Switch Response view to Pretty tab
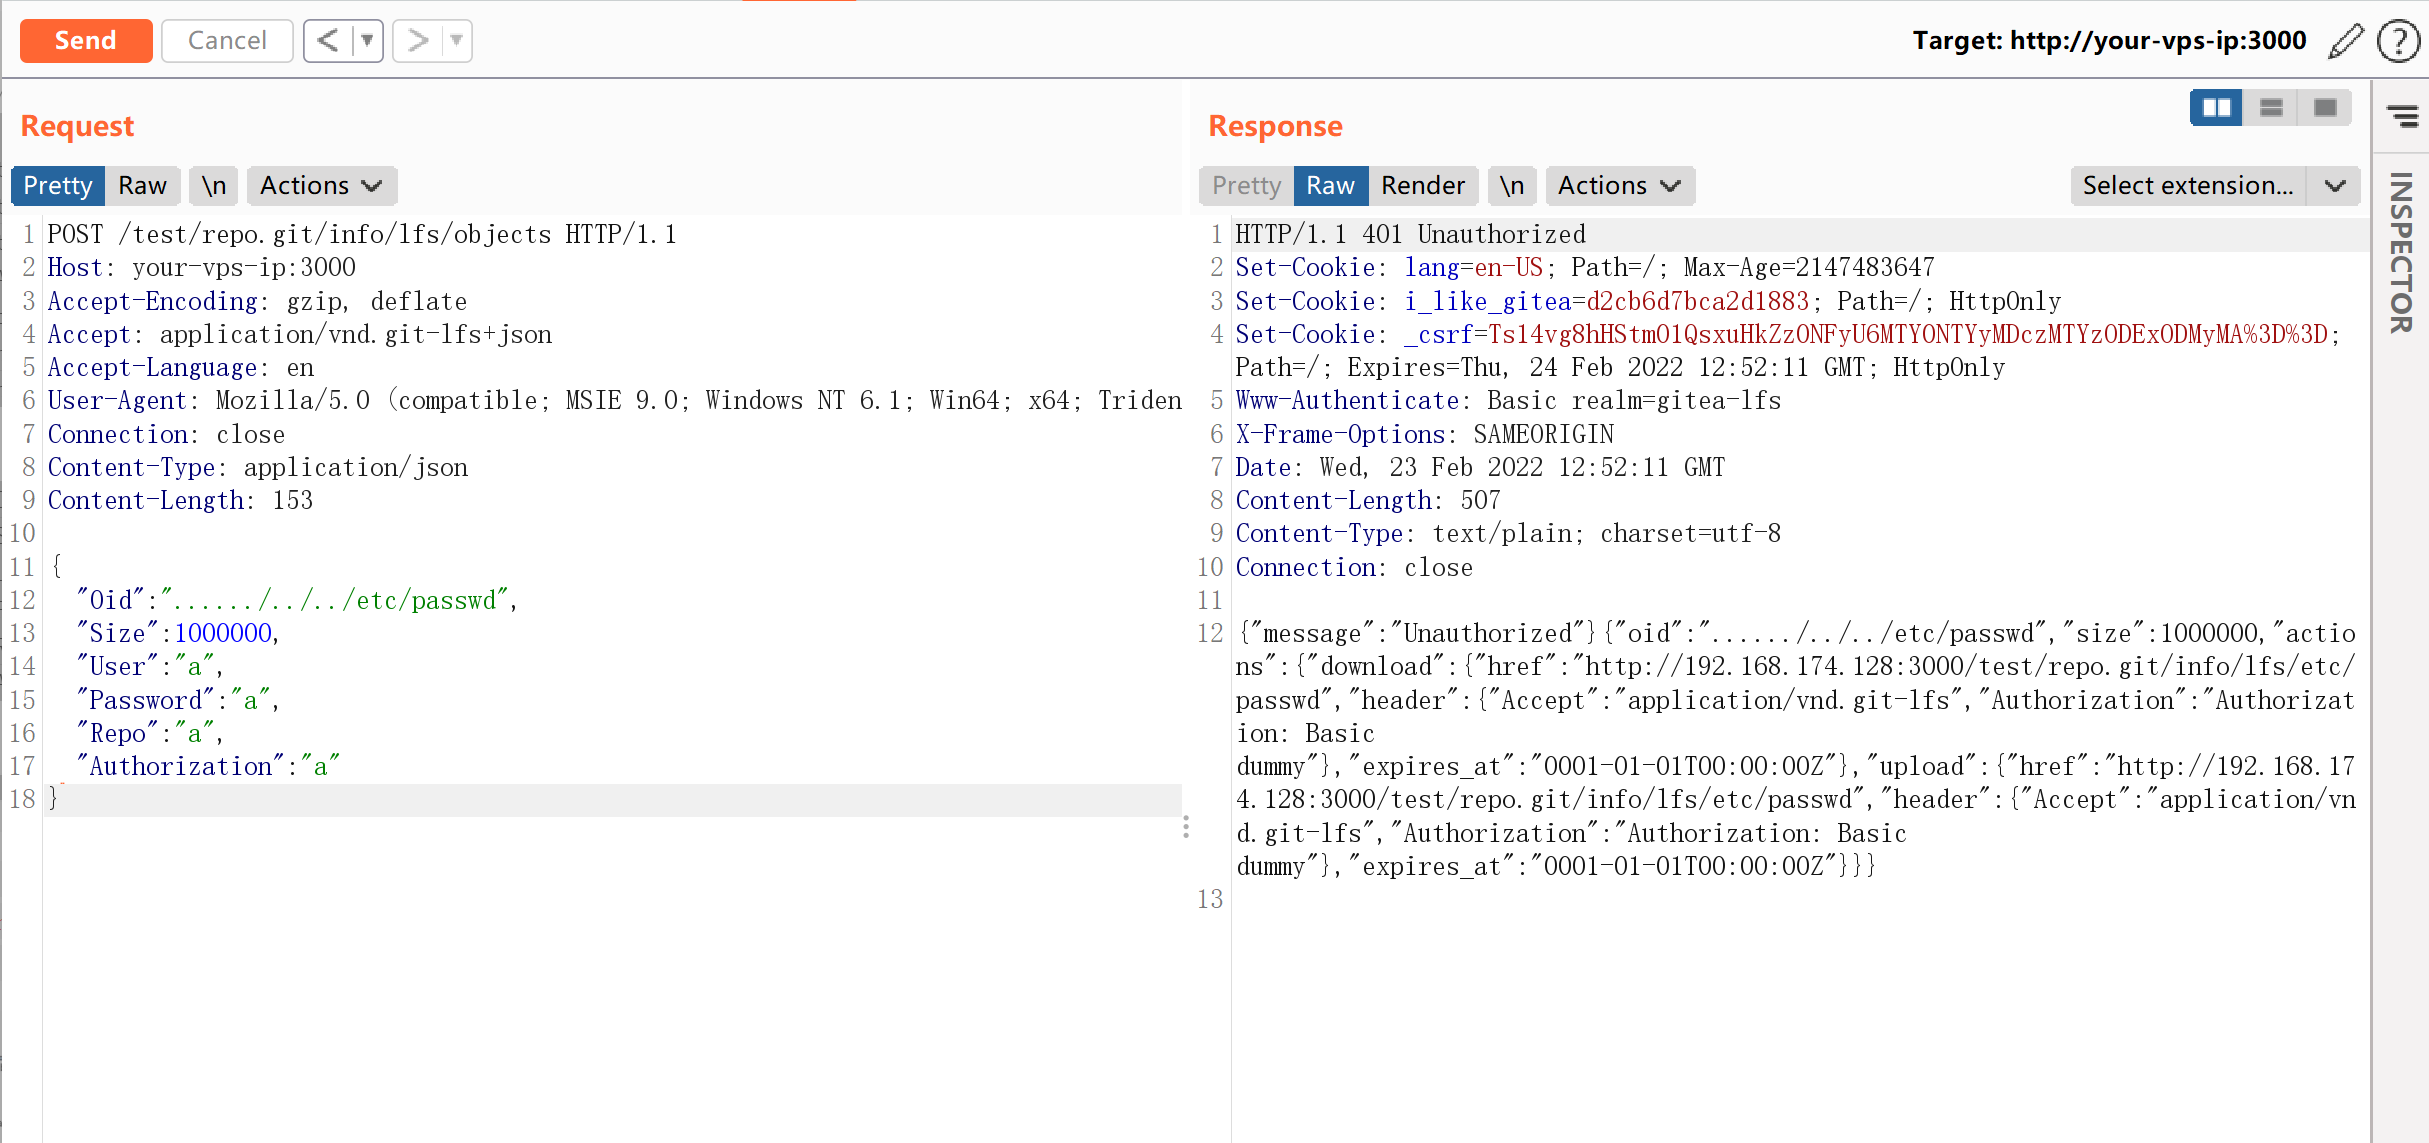2429x1143 pixels. pos(1245,186)
